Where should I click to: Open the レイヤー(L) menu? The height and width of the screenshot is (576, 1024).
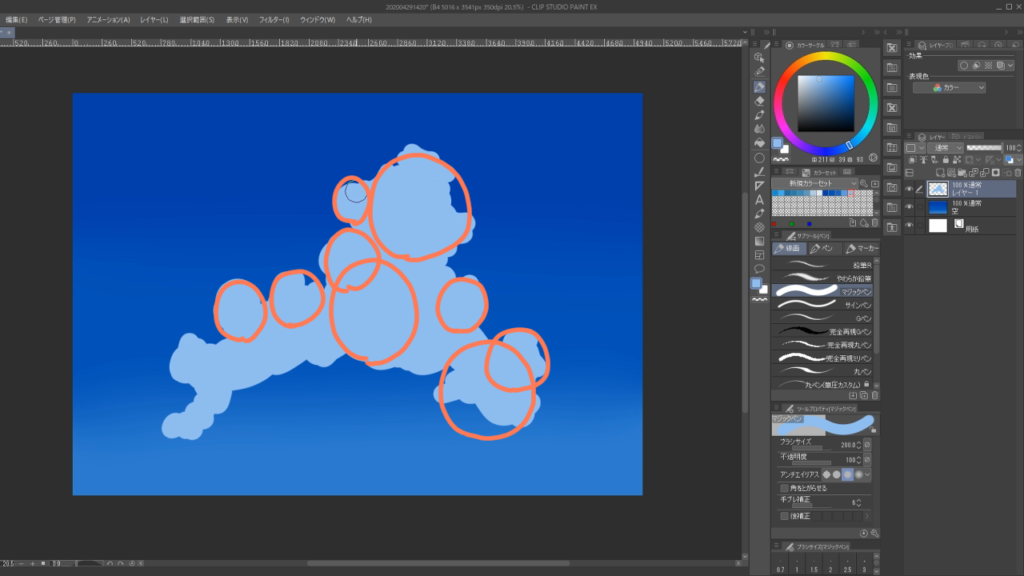click(x=153, y=20)
